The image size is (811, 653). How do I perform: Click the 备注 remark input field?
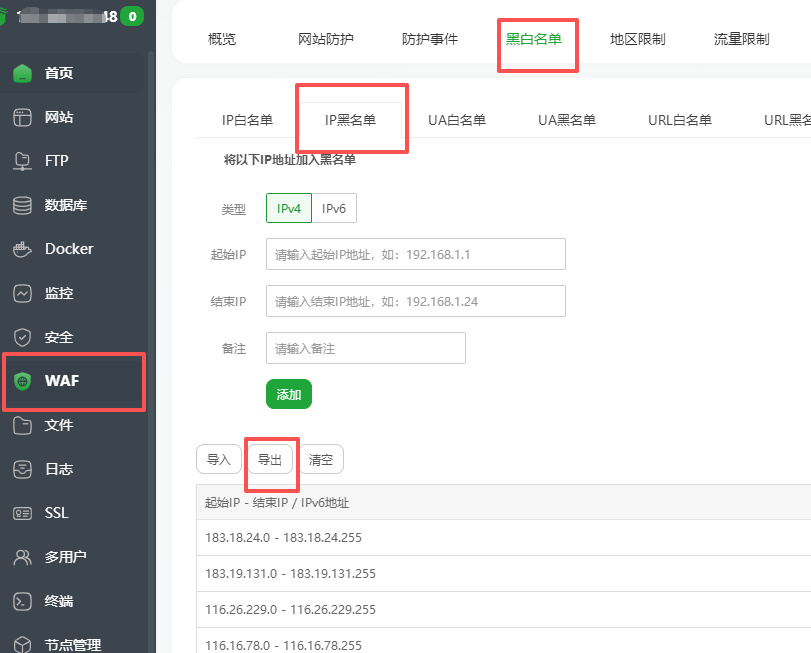[365, 348]
